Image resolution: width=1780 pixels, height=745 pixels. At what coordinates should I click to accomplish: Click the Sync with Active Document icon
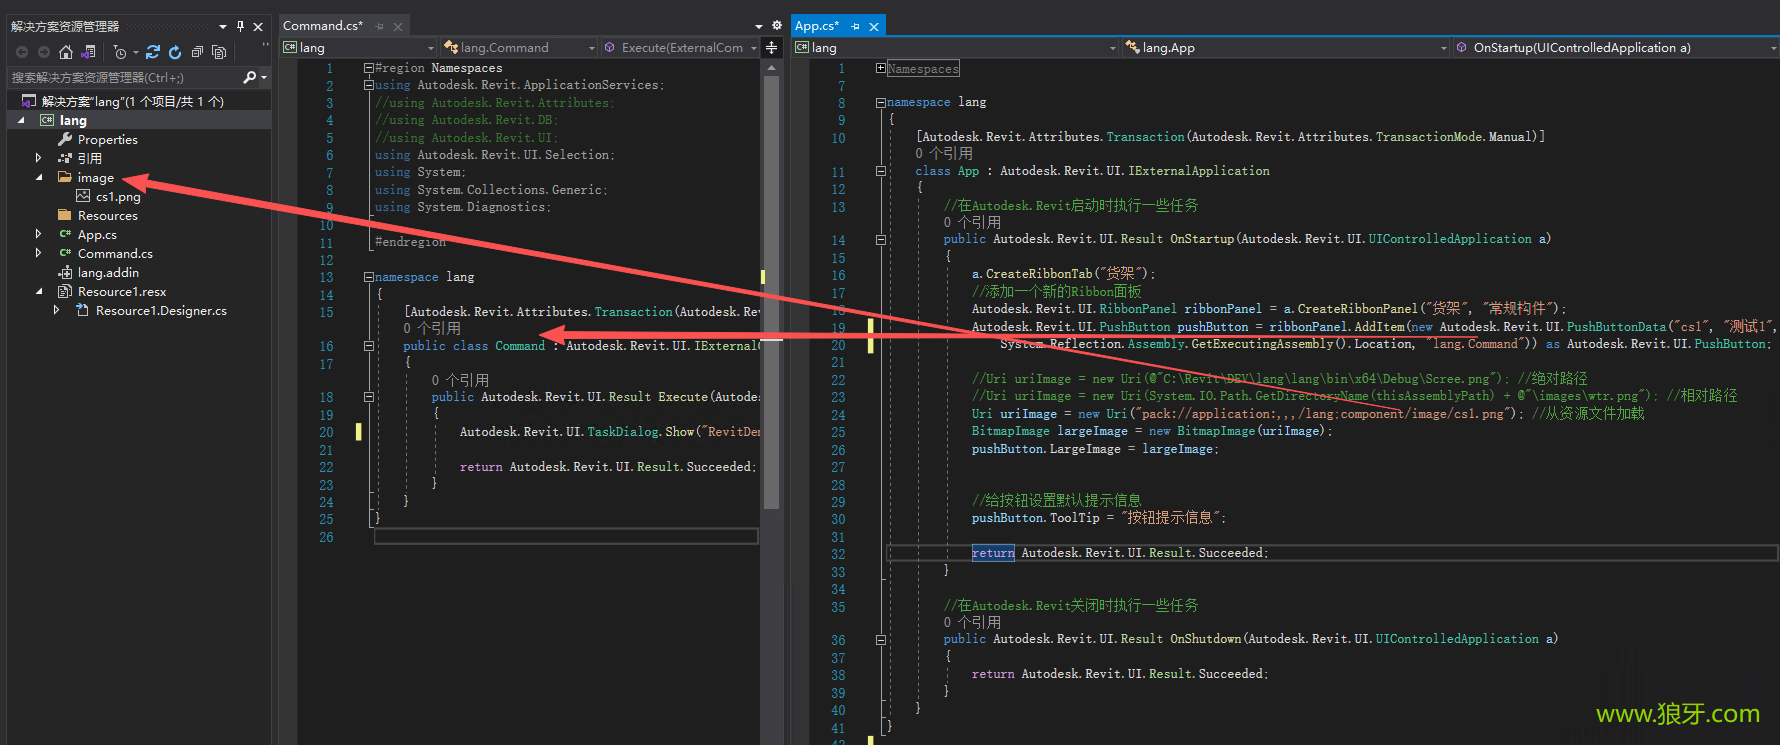click(x=153, y=52)
